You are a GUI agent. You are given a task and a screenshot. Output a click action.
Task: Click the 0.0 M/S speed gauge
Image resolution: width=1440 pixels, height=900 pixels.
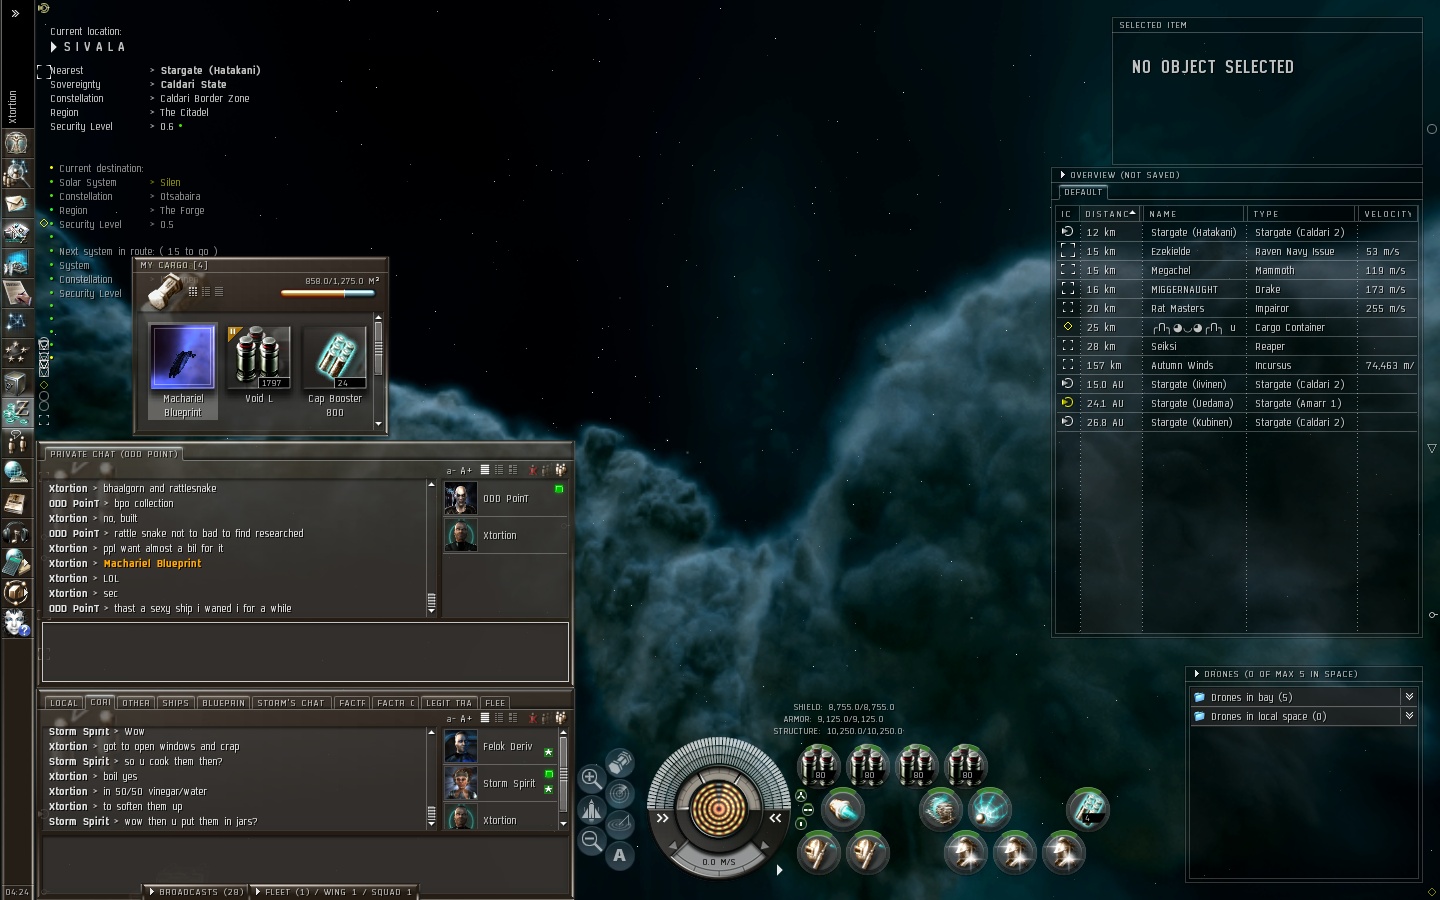[718, 861]
